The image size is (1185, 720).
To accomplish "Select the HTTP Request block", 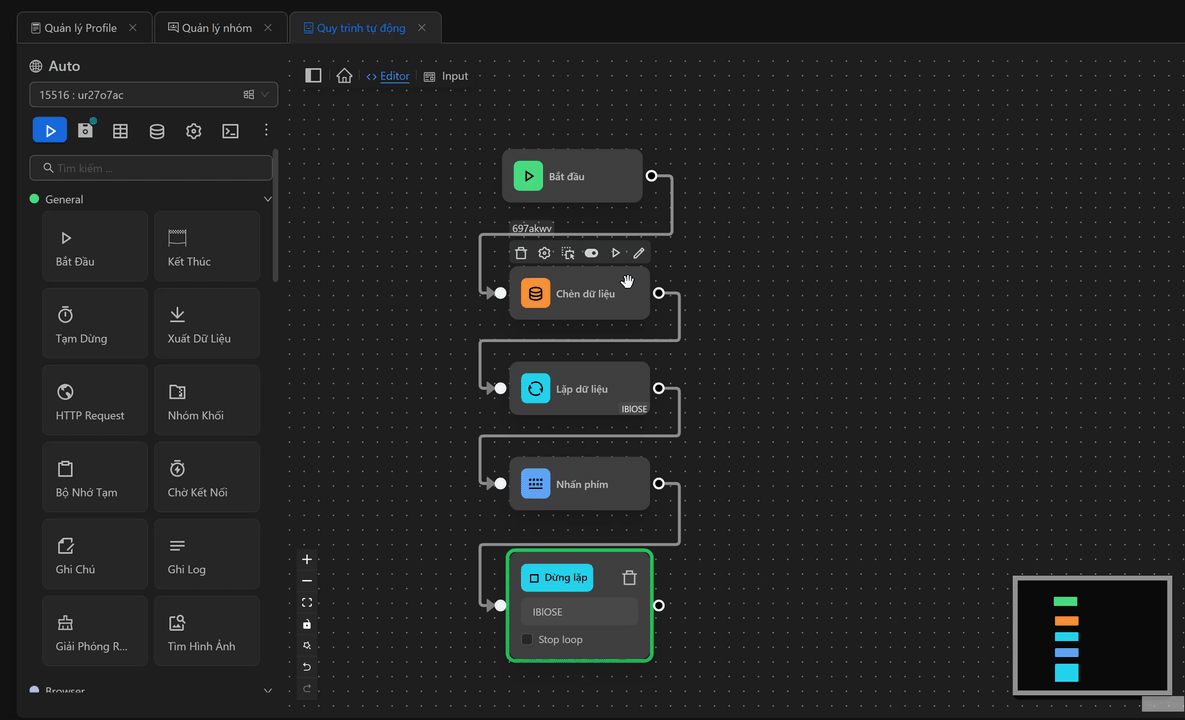I will [95, 403].
